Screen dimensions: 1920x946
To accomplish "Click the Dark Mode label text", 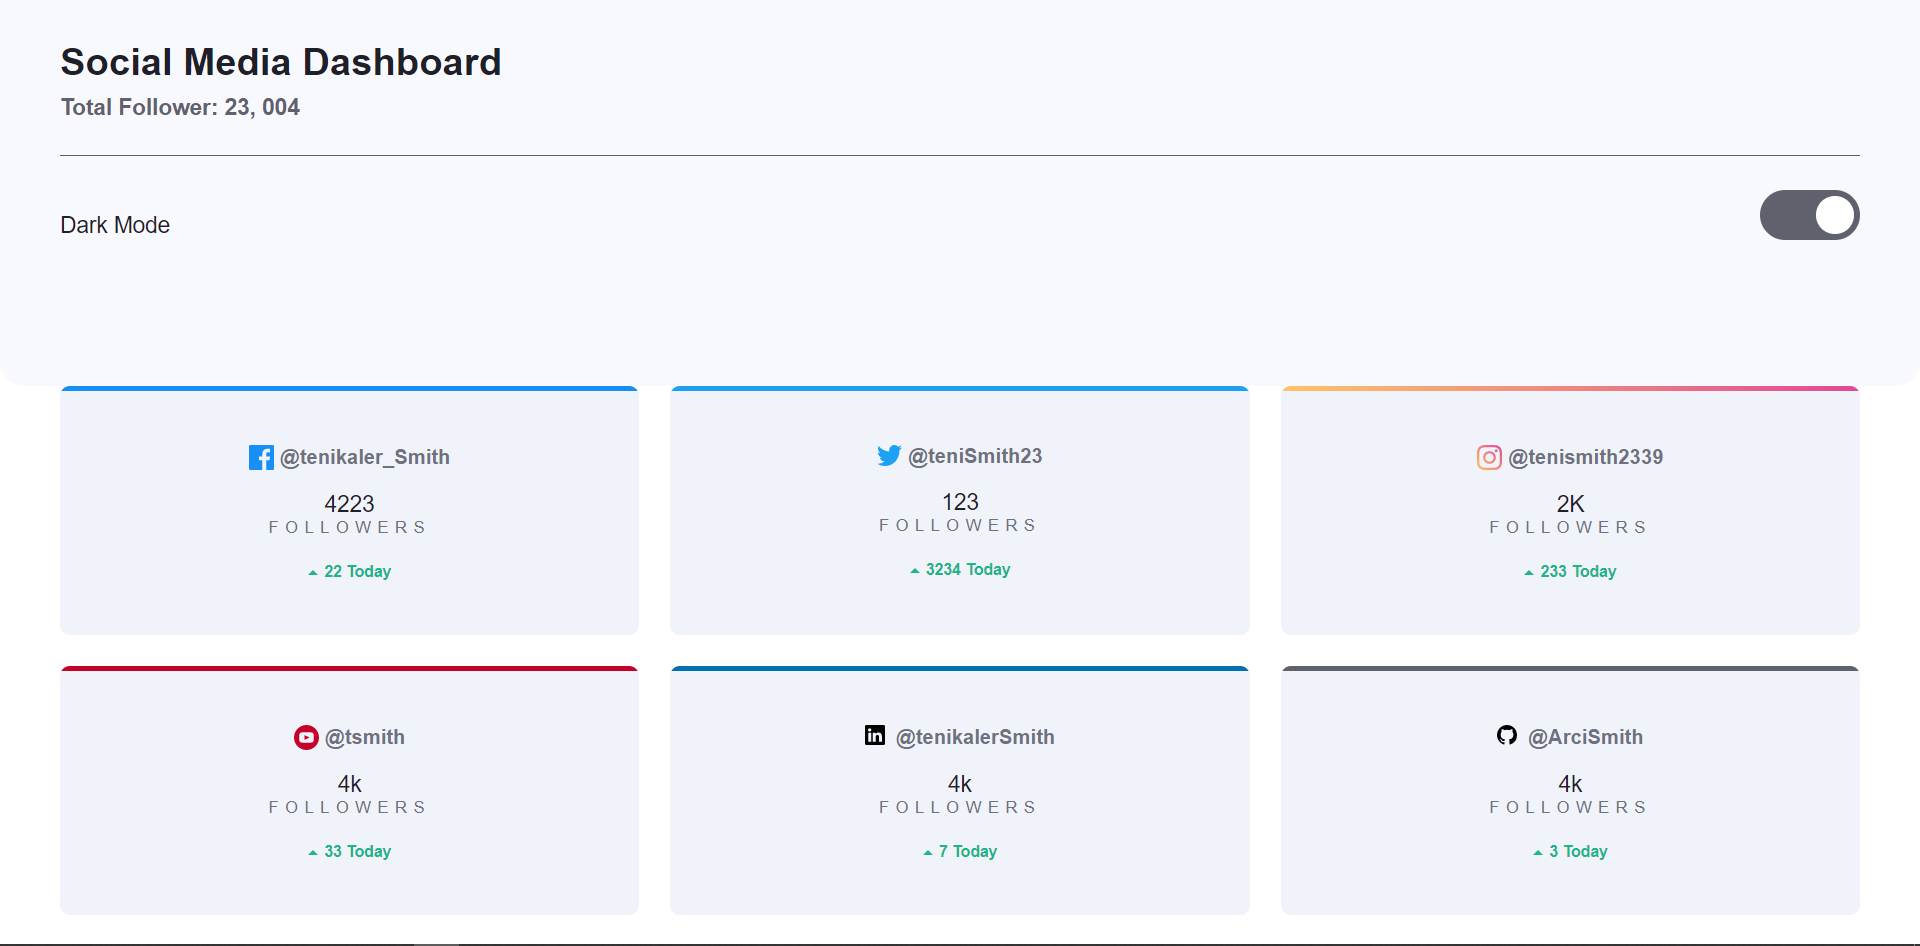I will pos(115,224).
